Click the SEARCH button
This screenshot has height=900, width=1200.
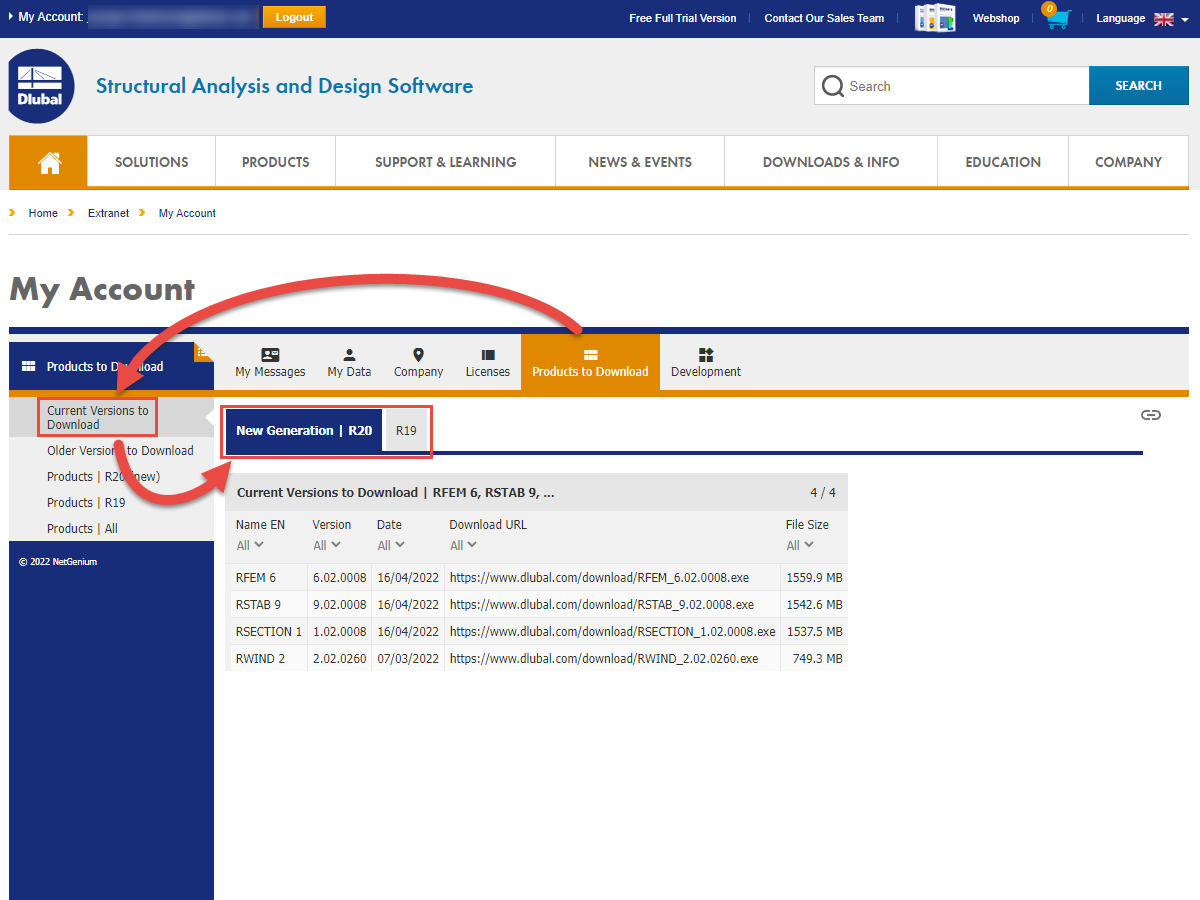[1138, 86]
